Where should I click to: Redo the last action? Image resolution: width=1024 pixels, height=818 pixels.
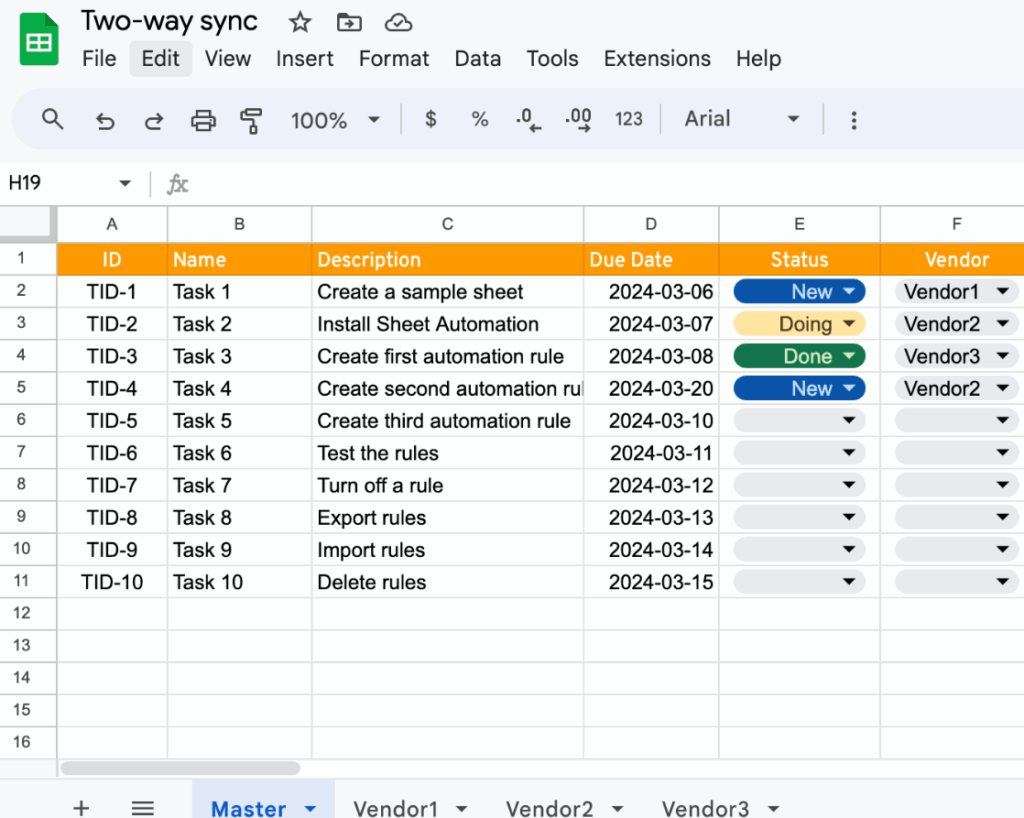(154, 119)
